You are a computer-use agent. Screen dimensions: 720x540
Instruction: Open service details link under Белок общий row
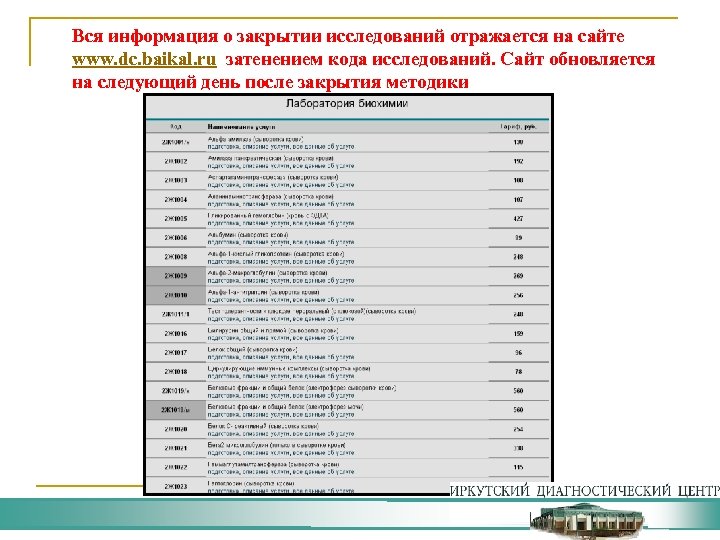click(281, 357)
